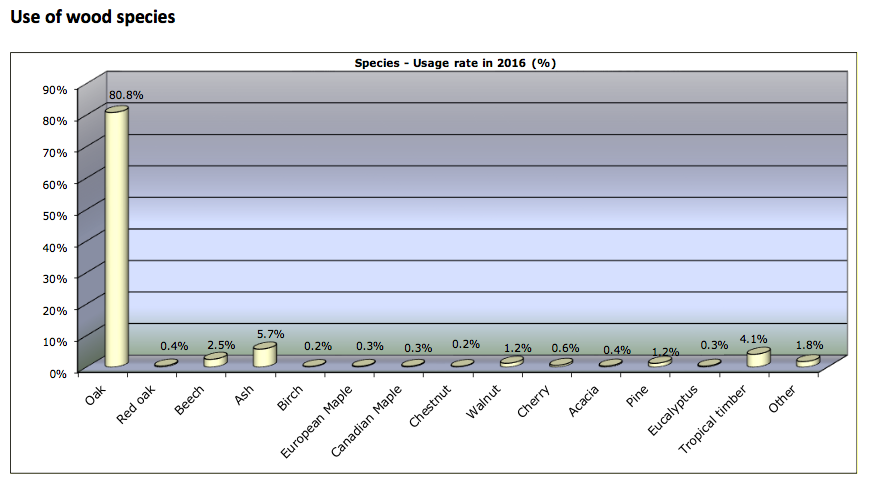870x483 pixels.
Task: Click the 0.4% label above Red oak
Action: [174, 347]
